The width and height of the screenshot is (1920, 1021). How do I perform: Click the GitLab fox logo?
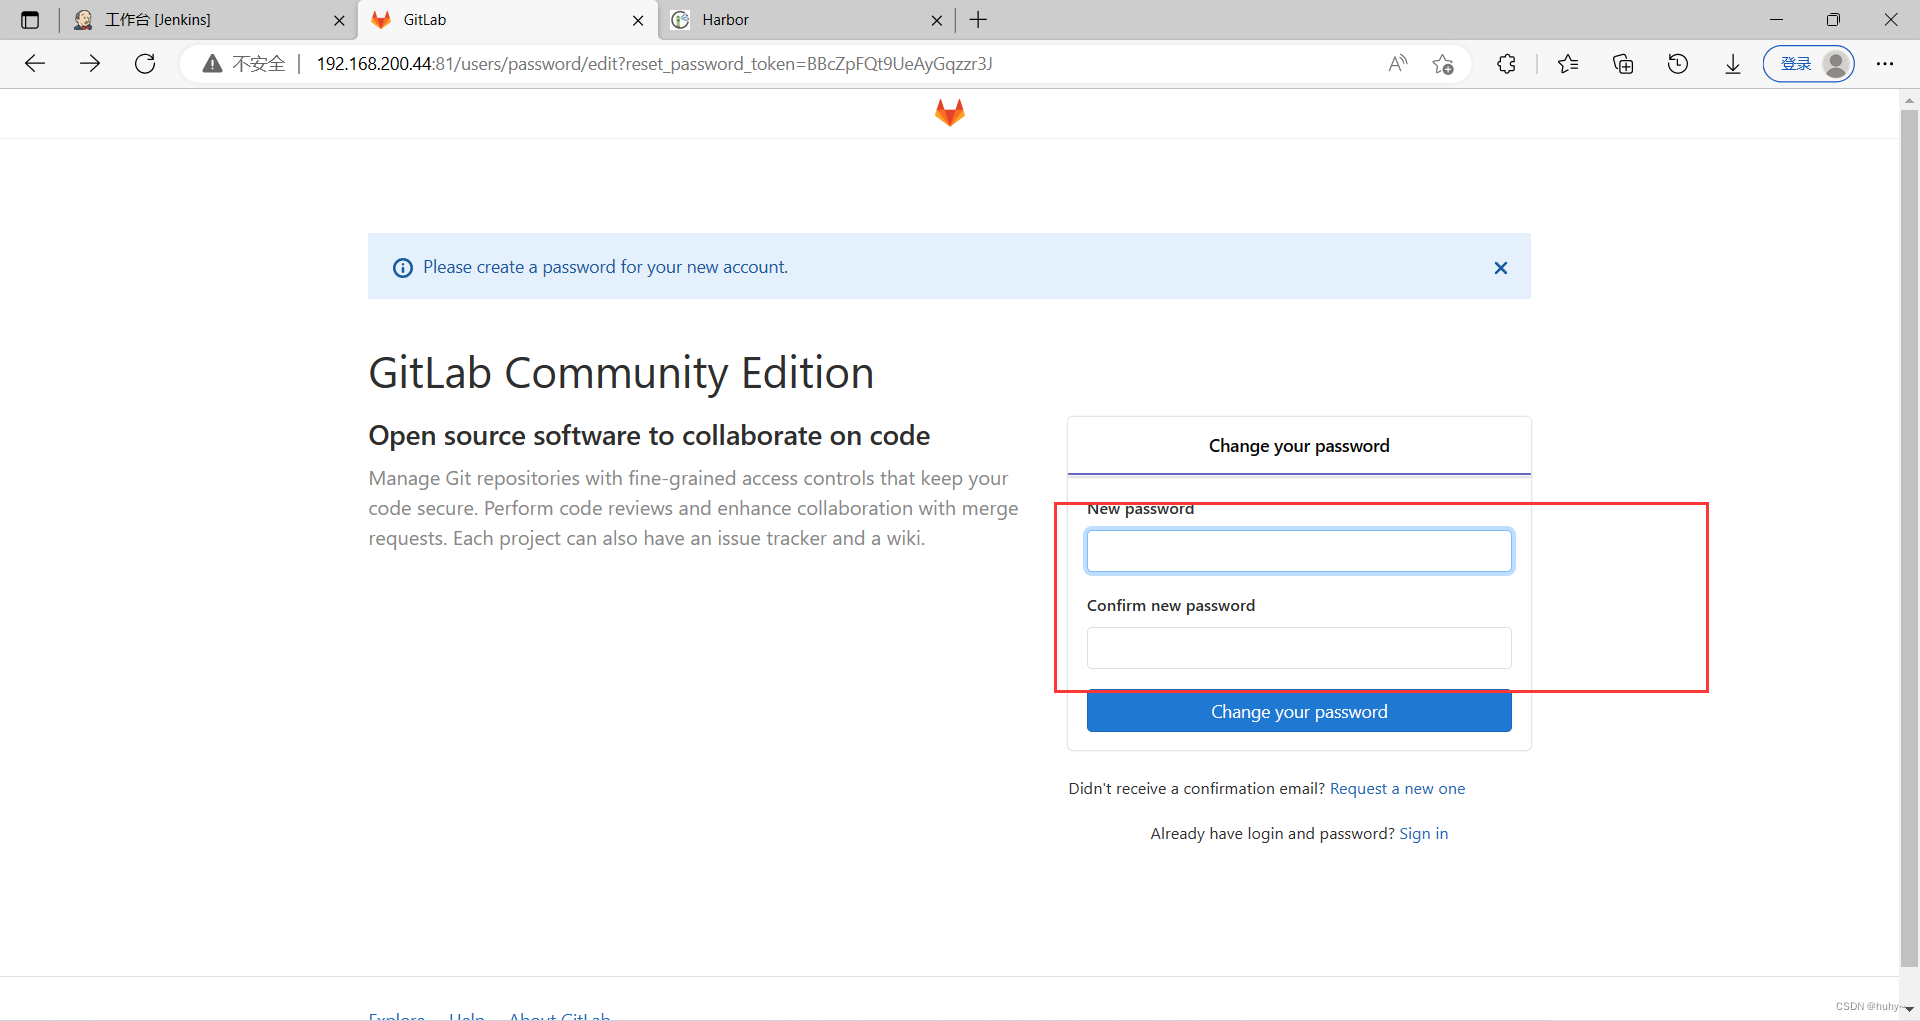(949, 113)
